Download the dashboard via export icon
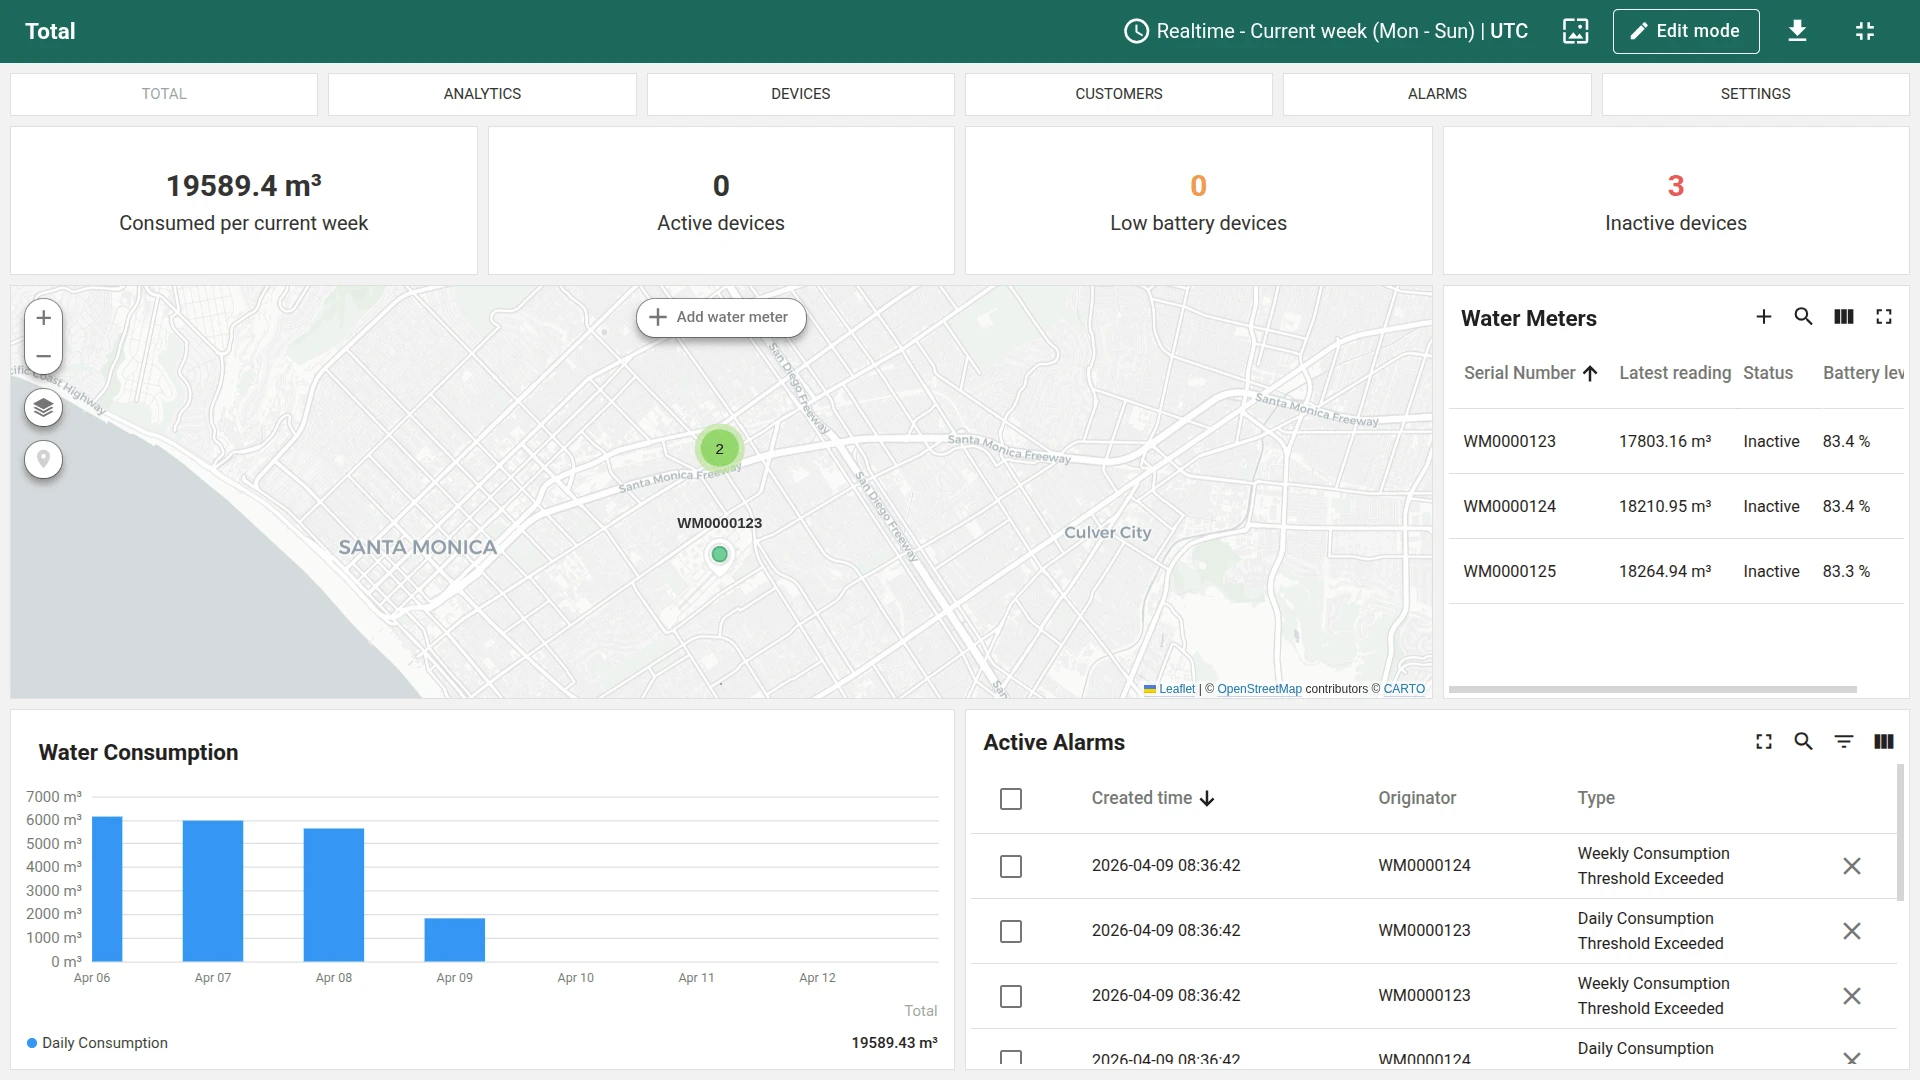Viewport: 1920px width, 1080px height. pyautogui.click(x=1797, y=31)
